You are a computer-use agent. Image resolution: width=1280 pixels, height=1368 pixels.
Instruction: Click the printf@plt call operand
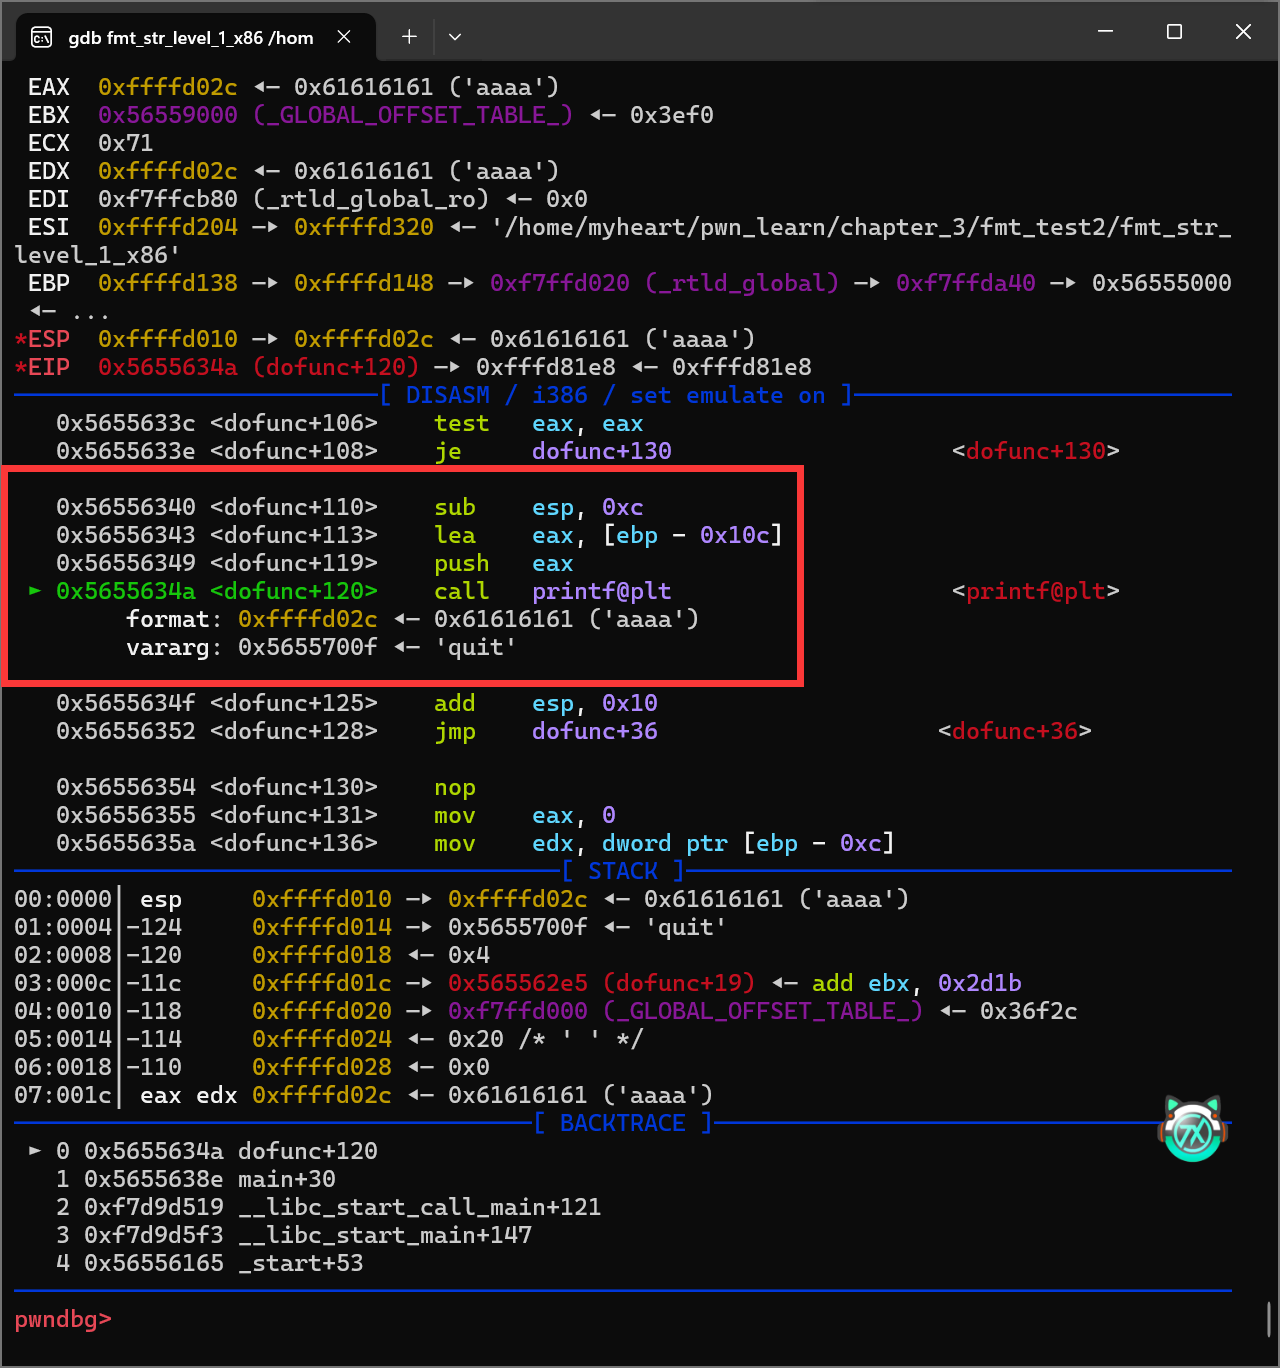pyautogui.click(x=601, y=591)
